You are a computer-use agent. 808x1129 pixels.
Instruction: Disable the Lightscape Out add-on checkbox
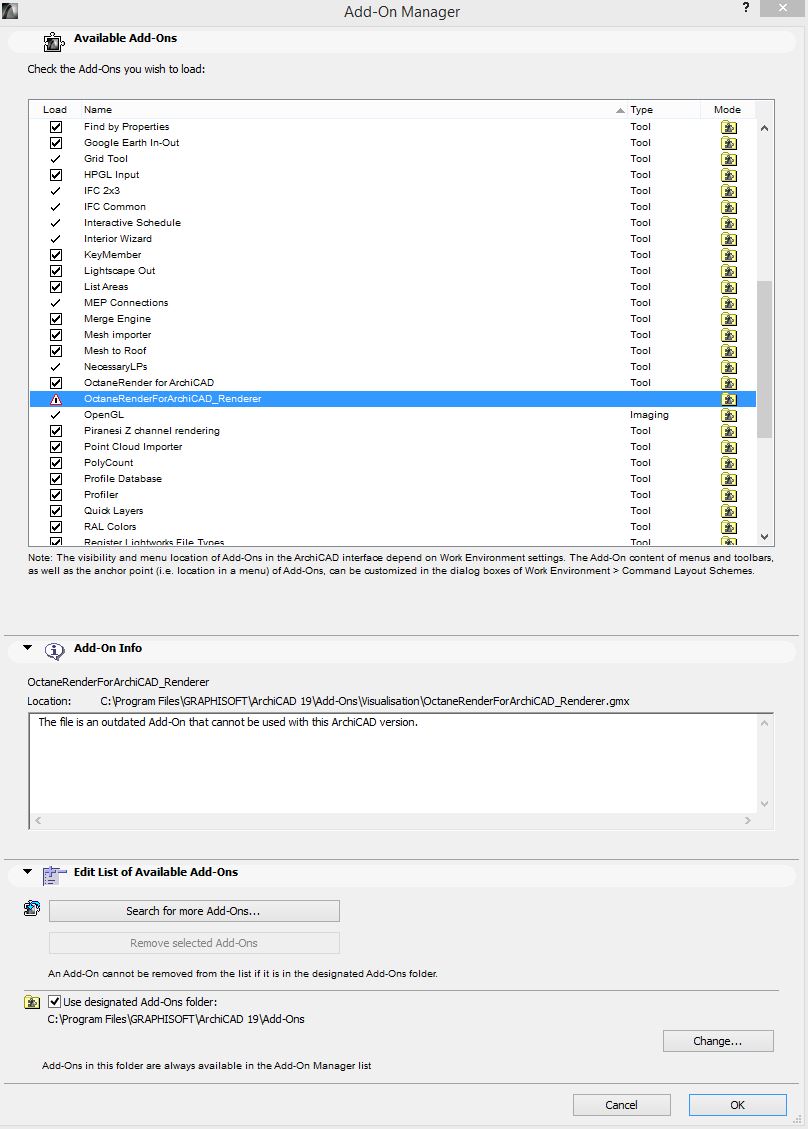click(x=55, y=271)
